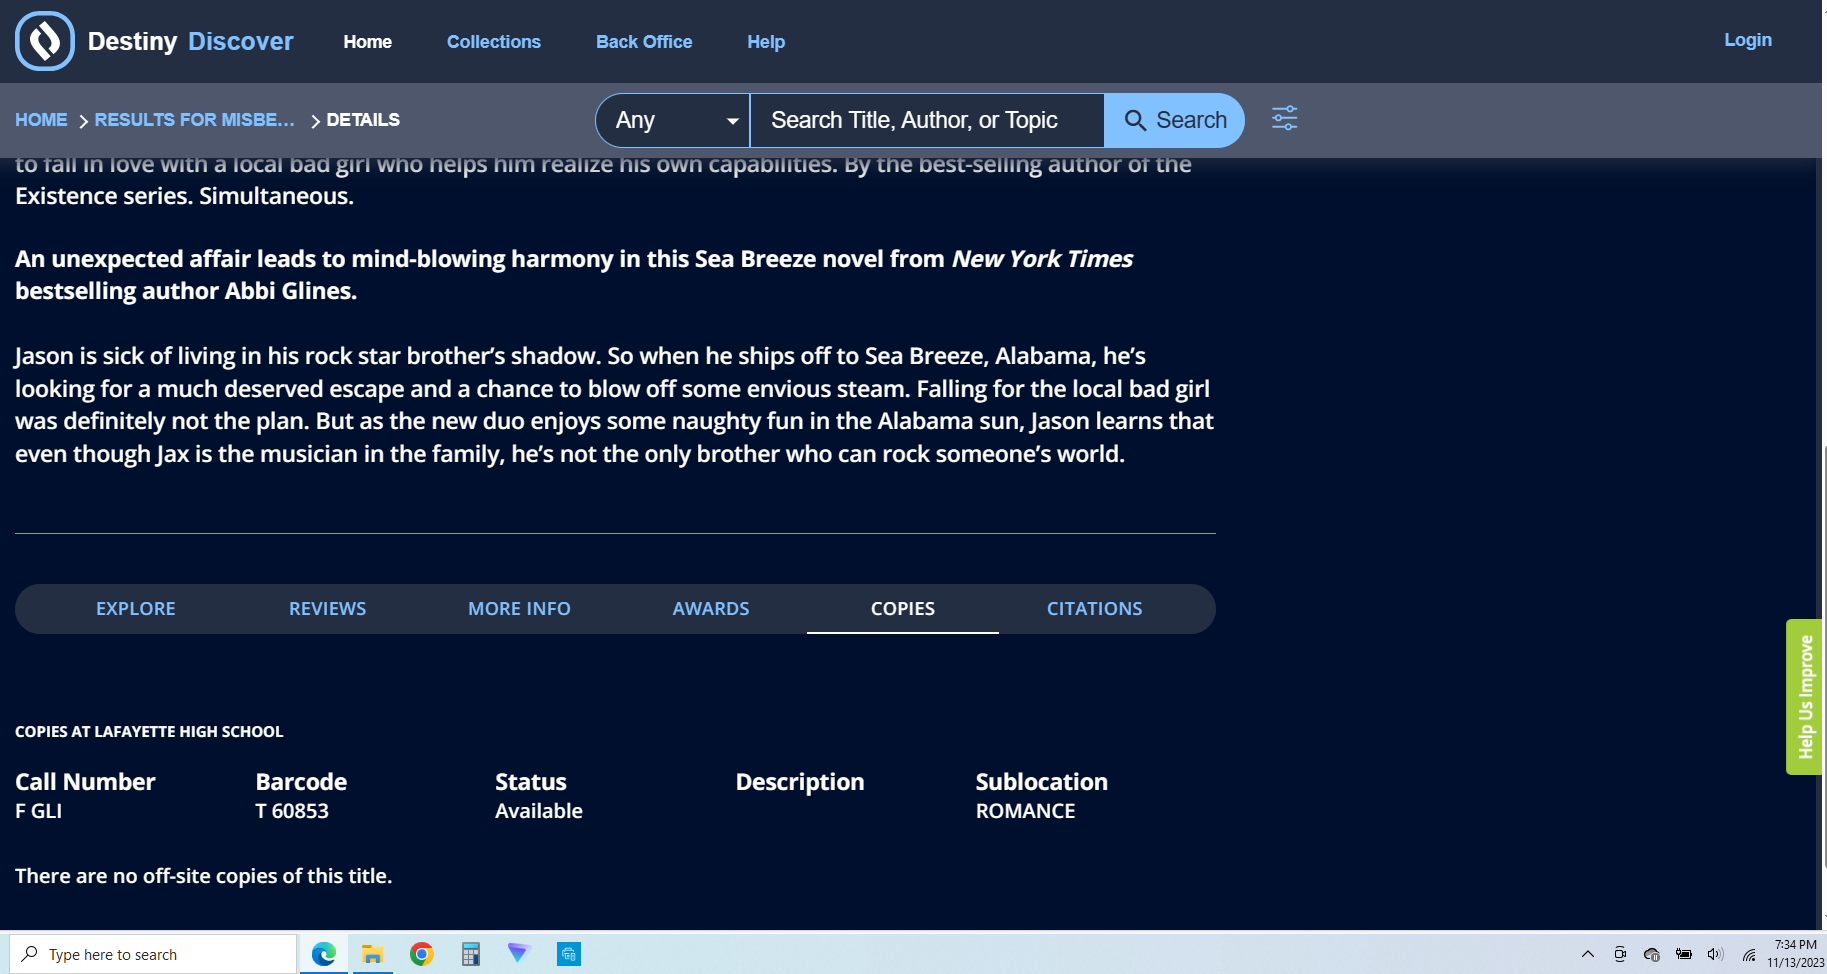1827x974 pixels.
Task: Click the battery icon in the tray
Action: click(1684, 954)
